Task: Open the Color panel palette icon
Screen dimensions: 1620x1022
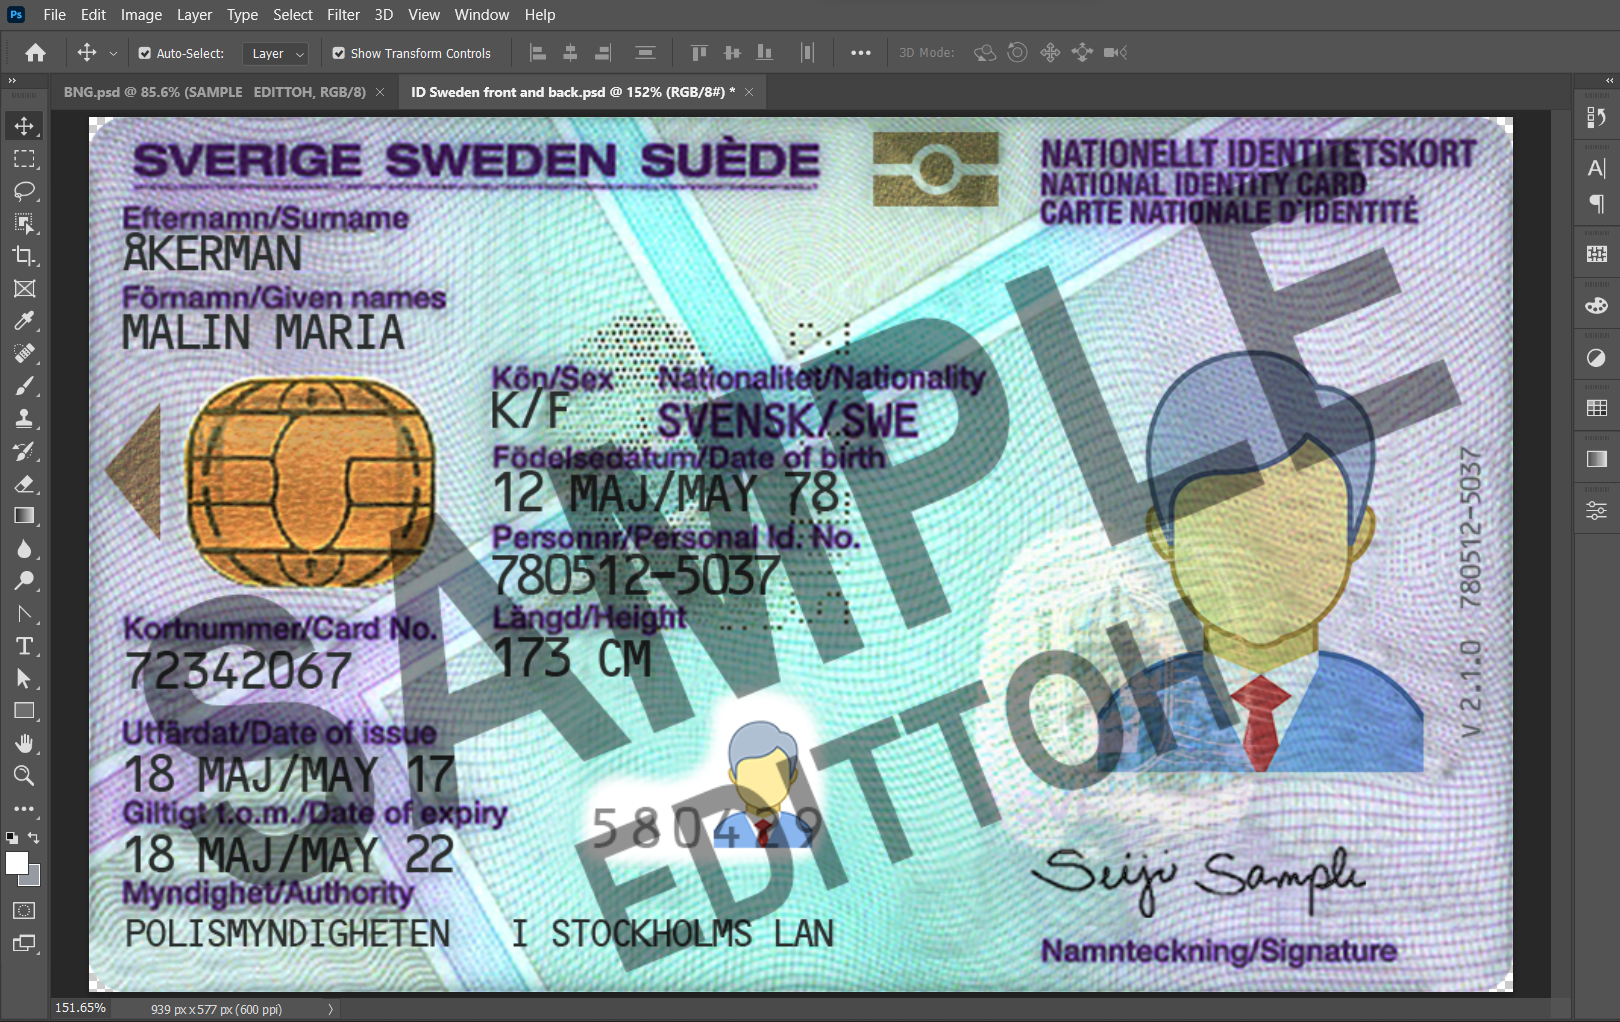Action: point(1597,306)
